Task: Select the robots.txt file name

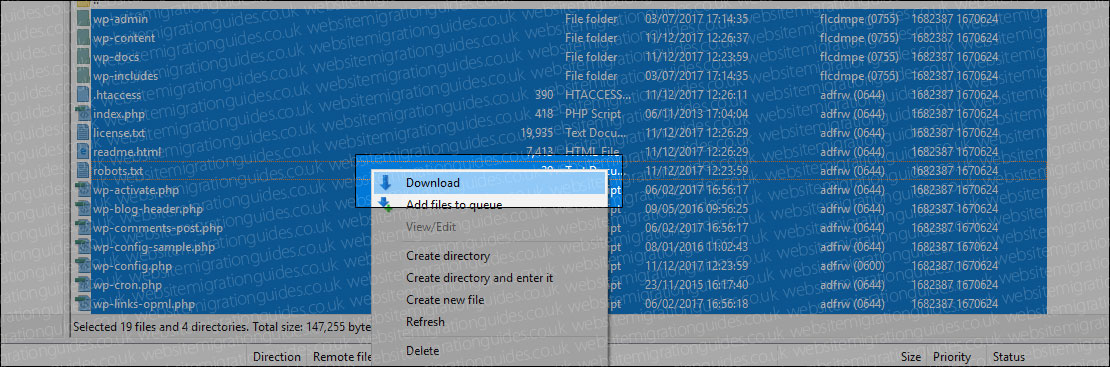Action: click(x=118, y=171)
